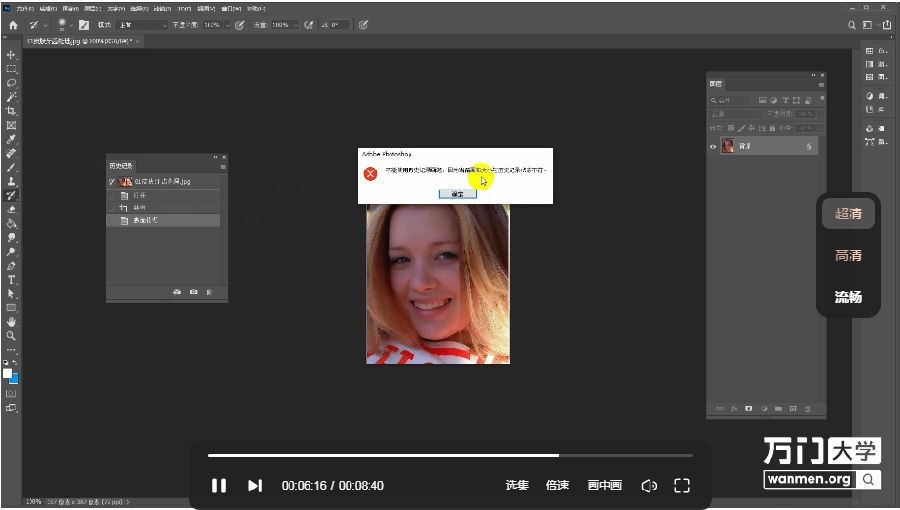Select the Rectangular Marquee tool
Image resolution: width=900 pixels, height=510 pixels.
coord(11,69)
